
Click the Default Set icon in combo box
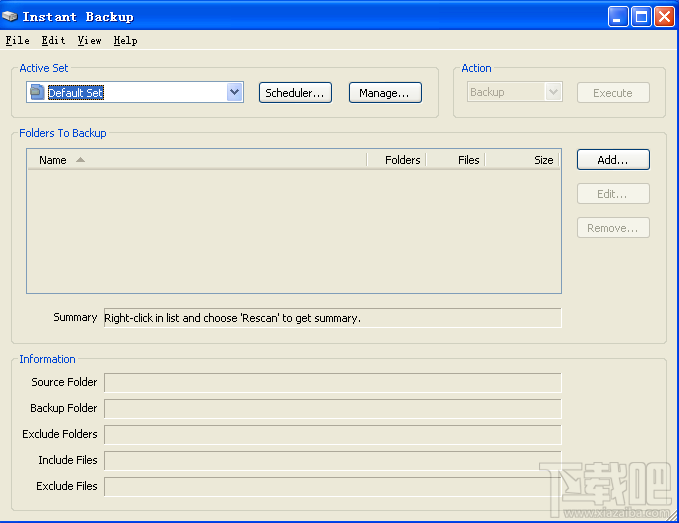(37, 92)
